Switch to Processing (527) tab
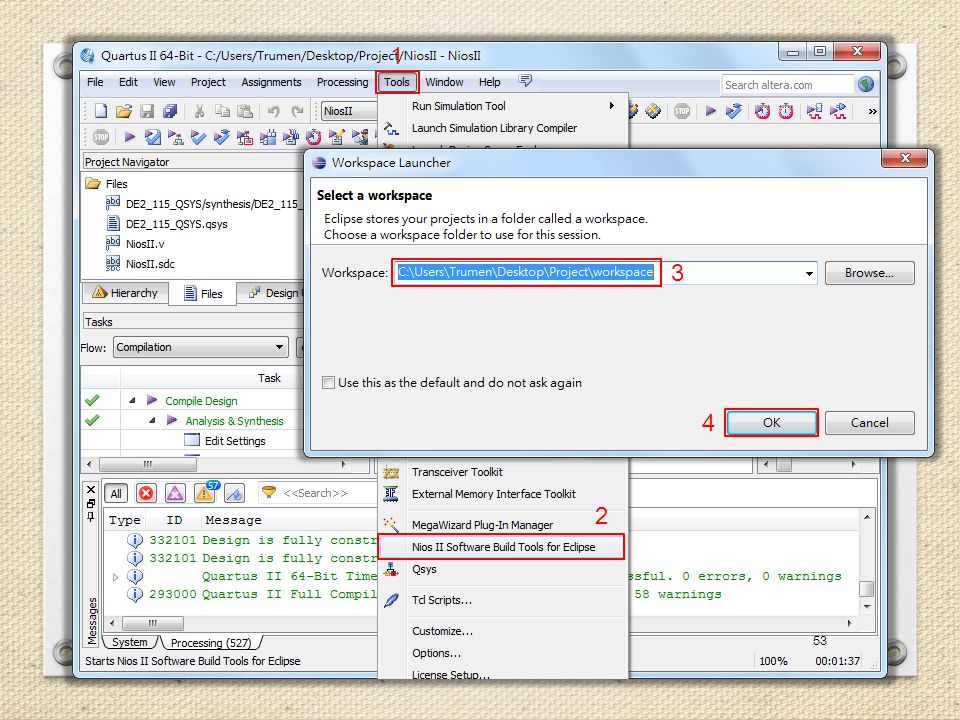 tap(211, 643)
